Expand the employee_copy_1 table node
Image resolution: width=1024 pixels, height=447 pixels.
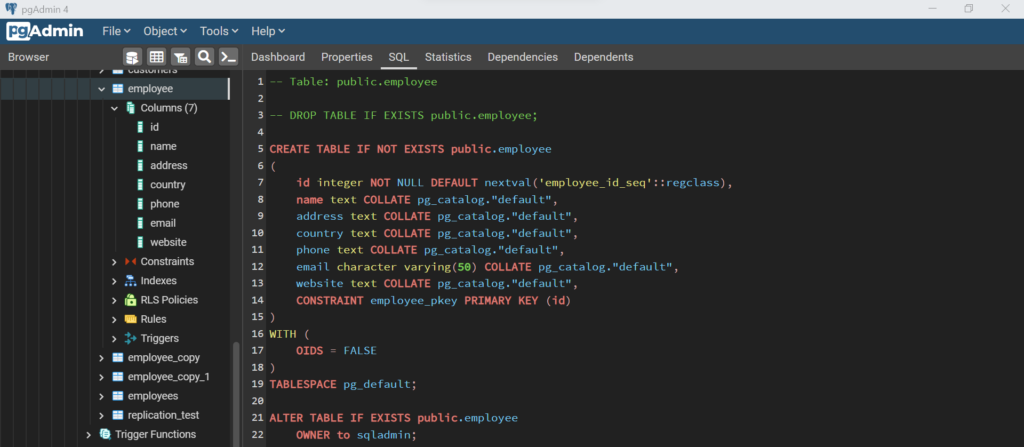tap(101, 376)
